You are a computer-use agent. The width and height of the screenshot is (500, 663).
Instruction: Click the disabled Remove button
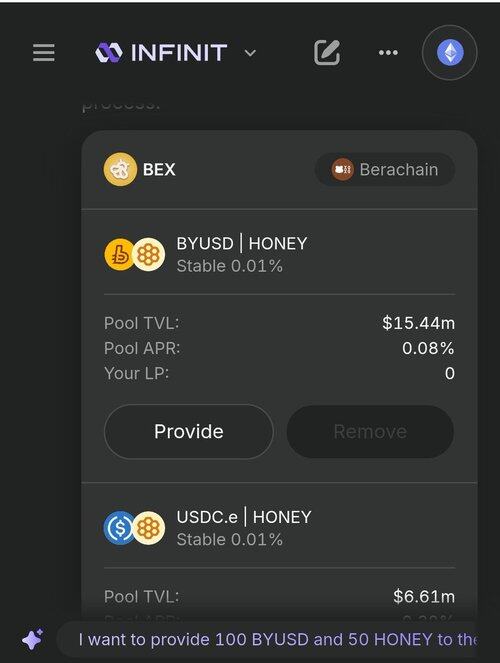tap(370, 432)
